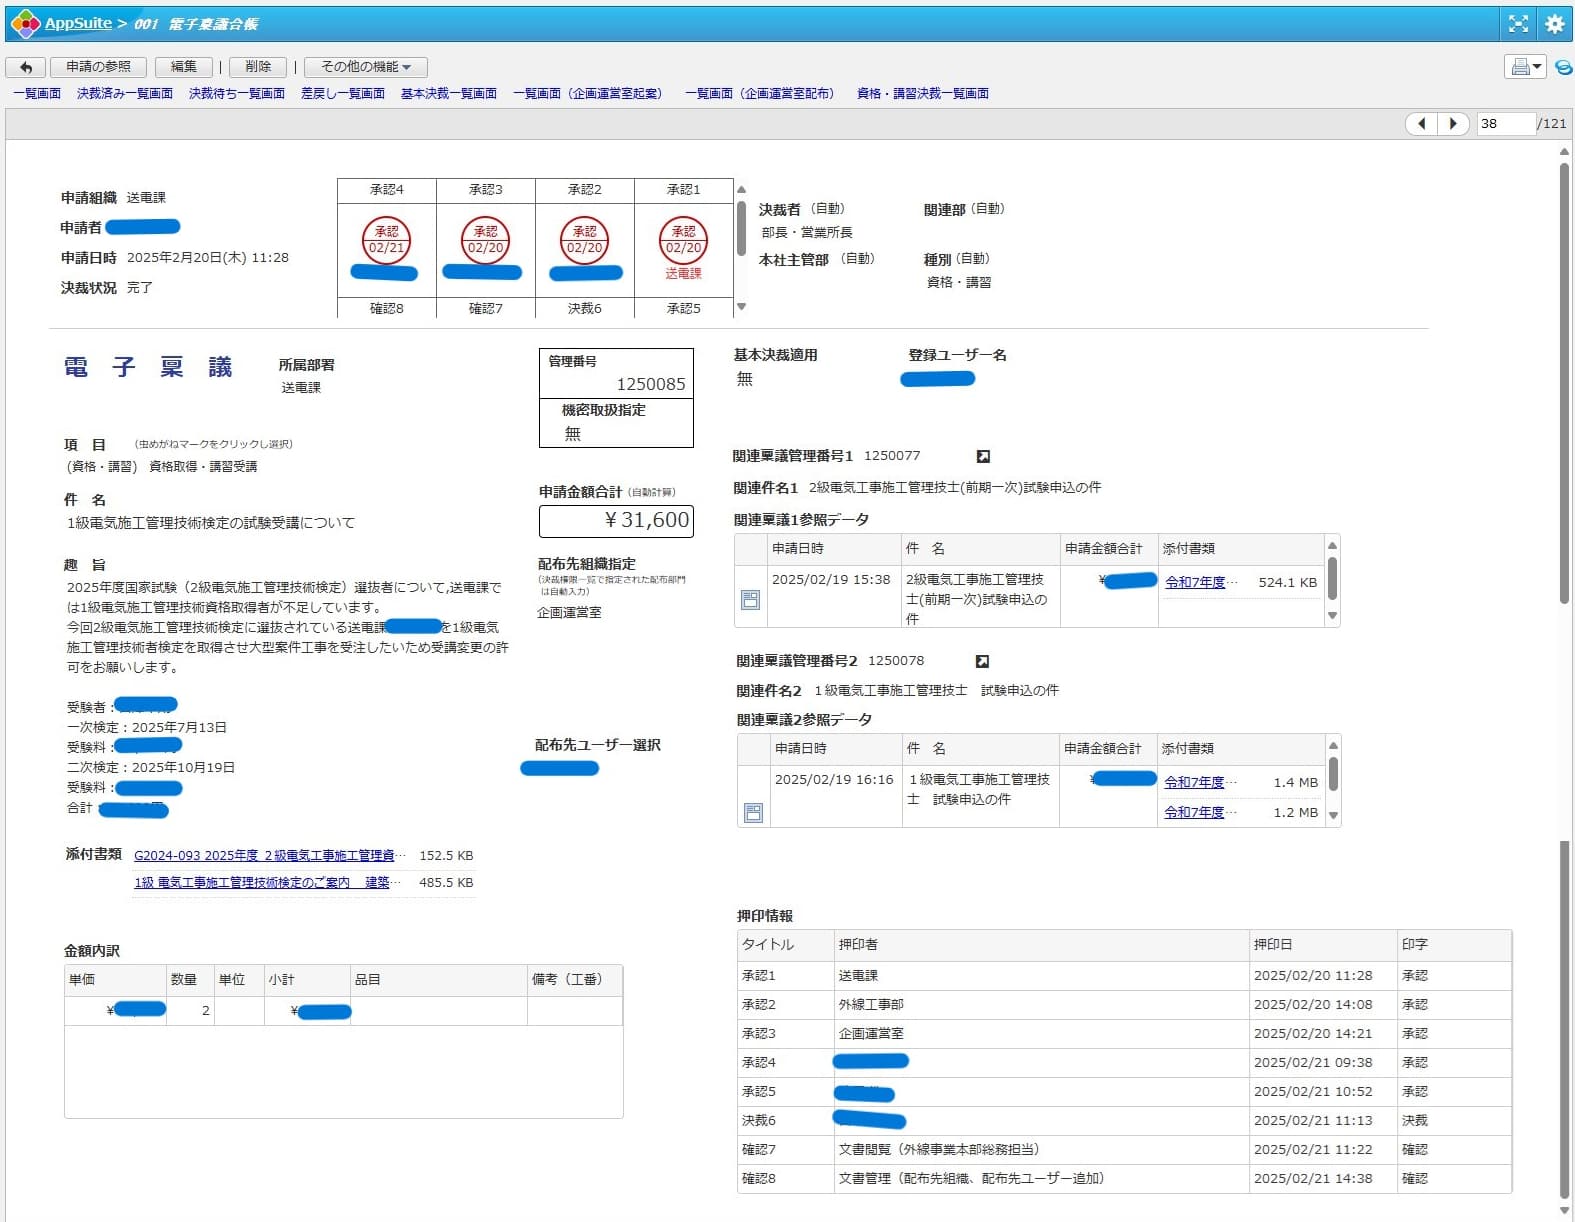Click the 編集 button
The image size is (1575, 1222).
click(183, 67)
